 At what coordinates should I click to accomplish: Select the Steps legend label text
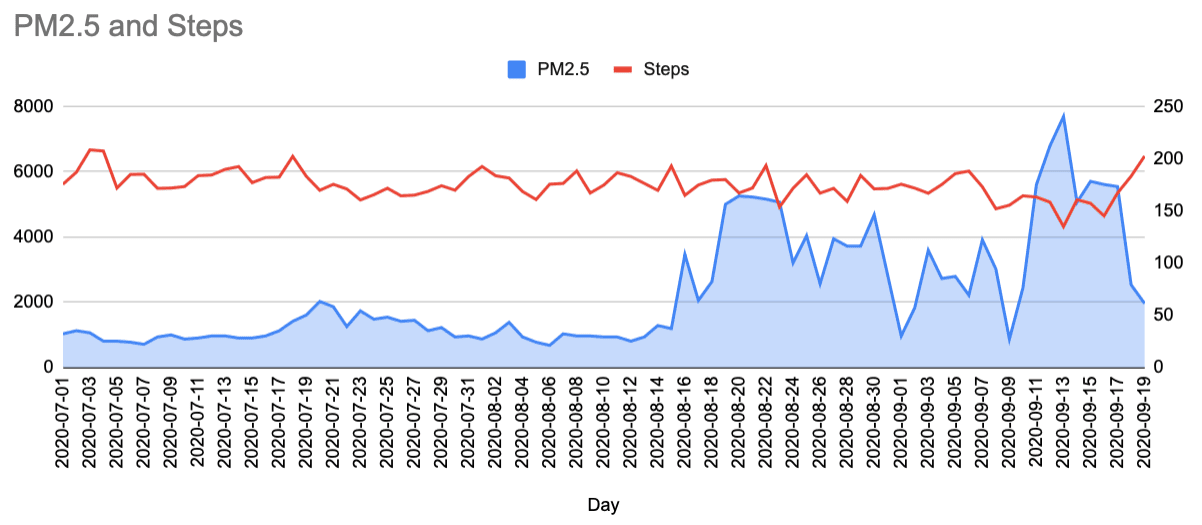(666, 69)
